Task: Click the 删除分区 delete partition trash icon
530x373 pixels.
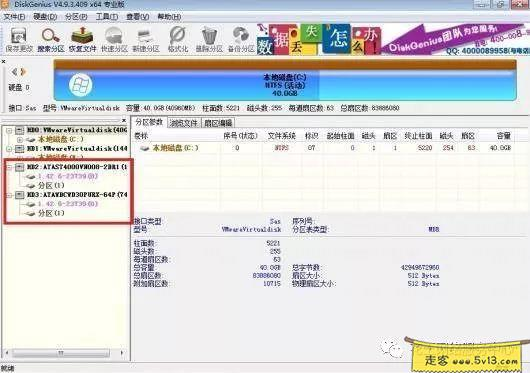Action: [209, 40]
